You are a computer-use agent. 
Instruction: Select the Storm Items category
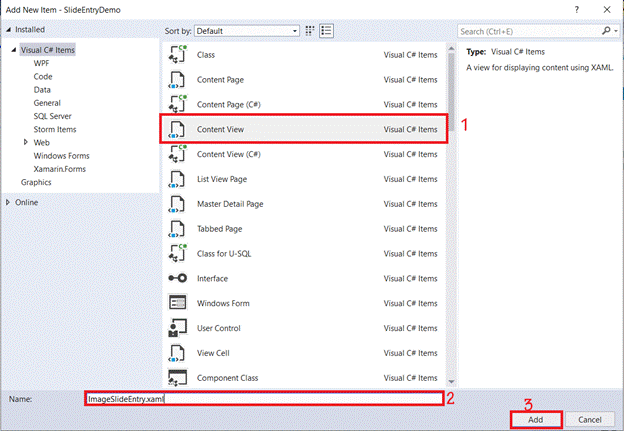pyautogui.click(x=55, y=129)
